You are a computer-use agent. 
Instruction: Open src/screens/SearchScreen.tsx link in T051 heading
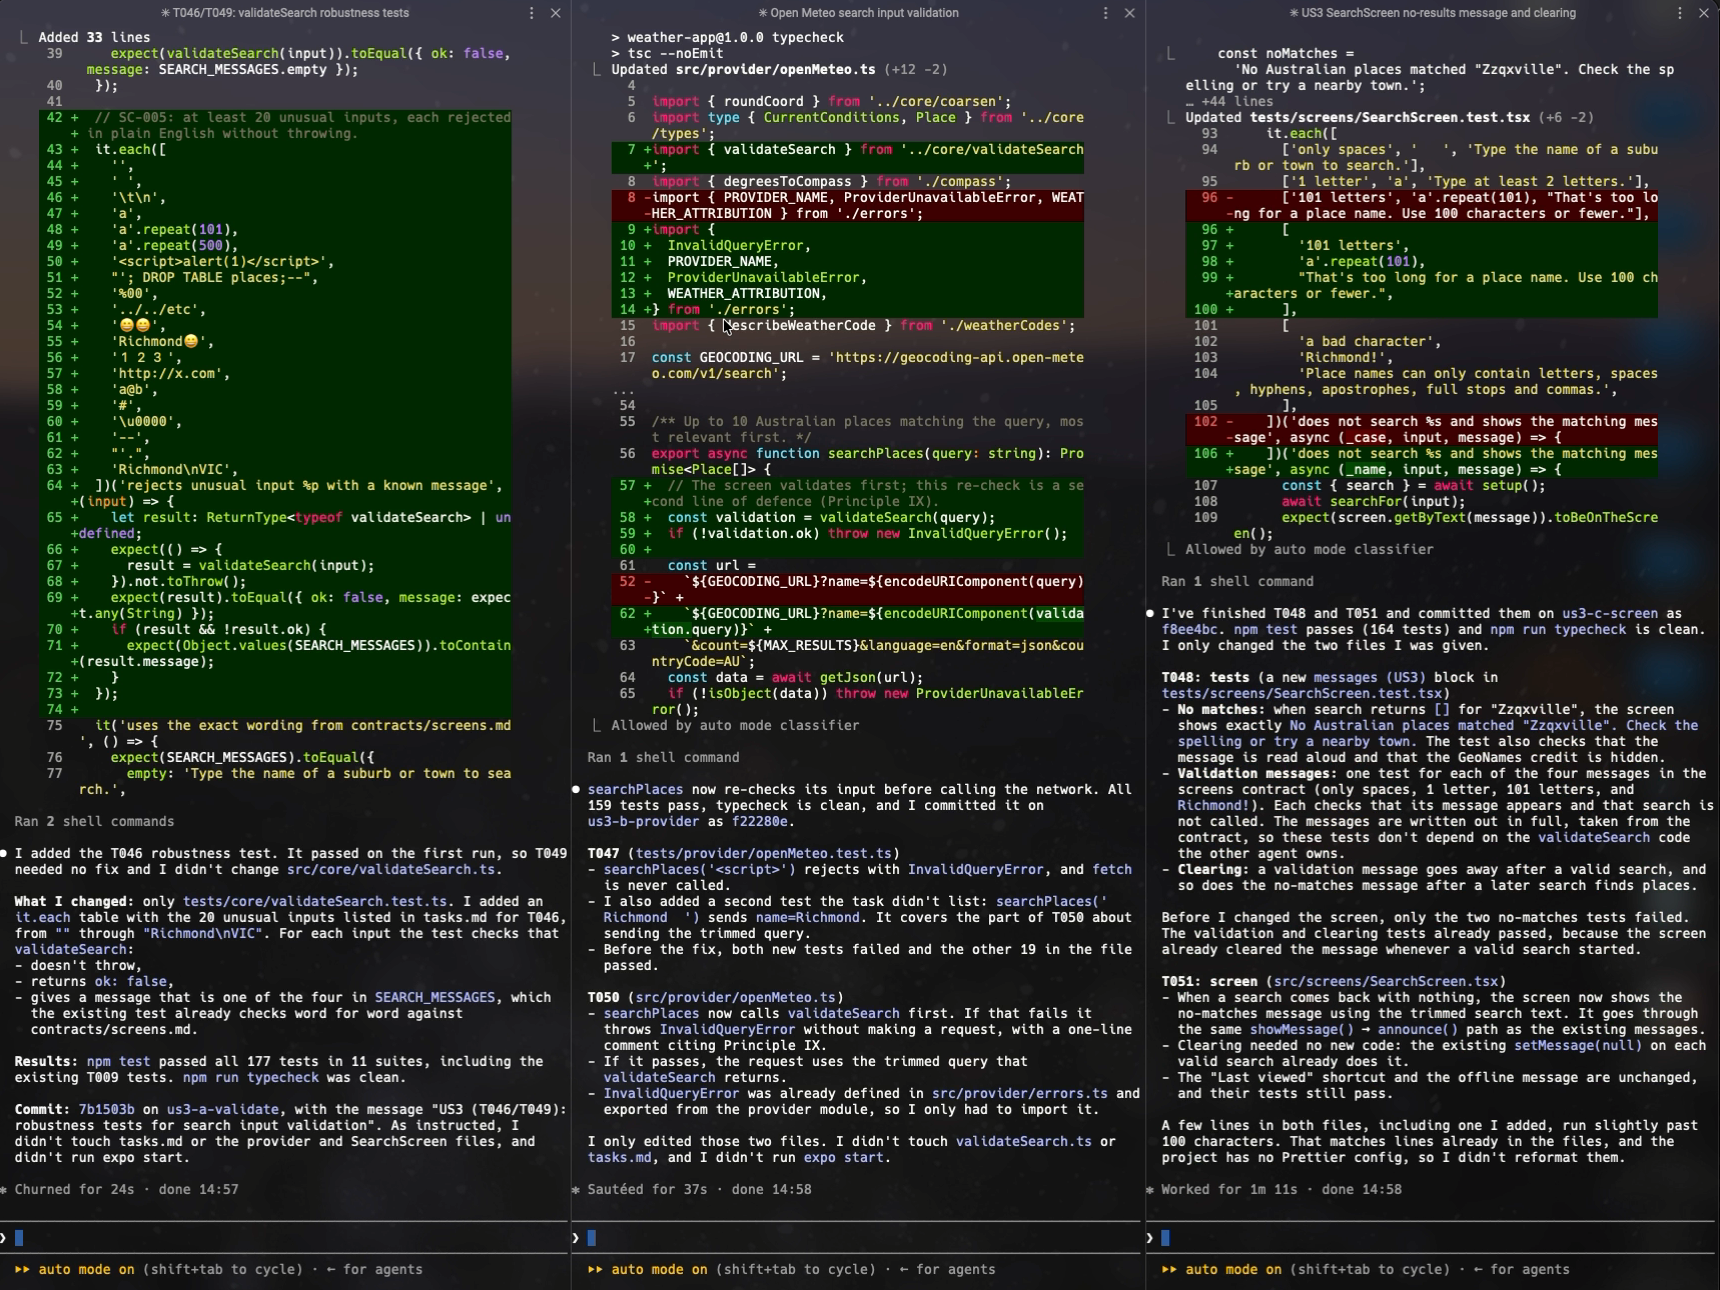[x=1385, y=982]
